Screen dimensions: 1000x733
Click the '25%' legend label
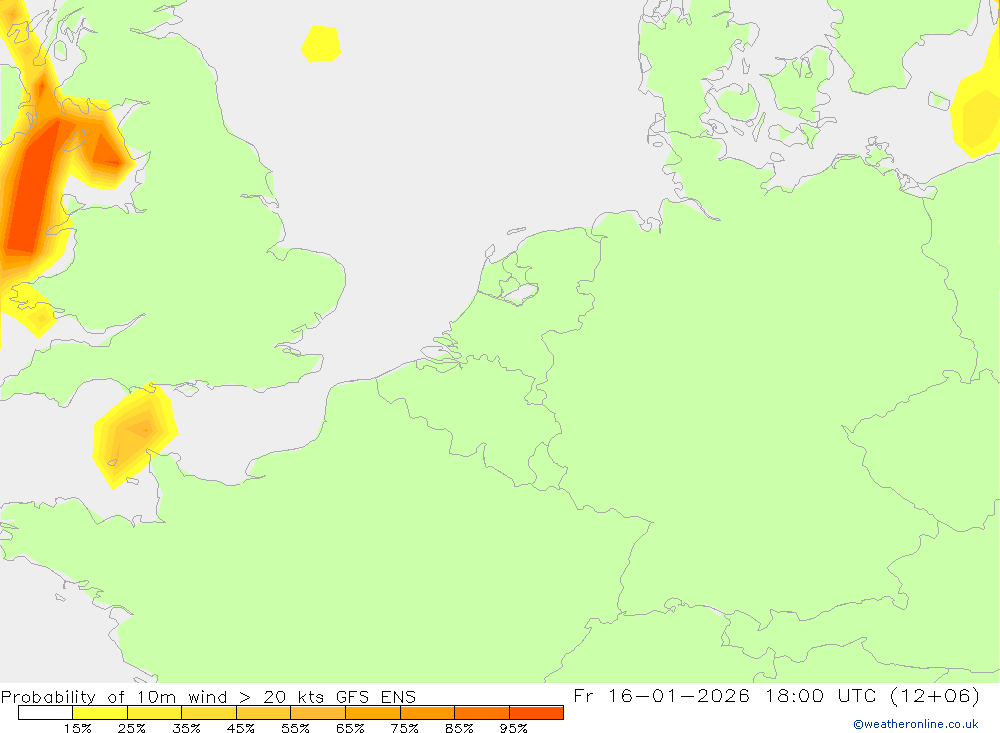[x=131, y=728]
